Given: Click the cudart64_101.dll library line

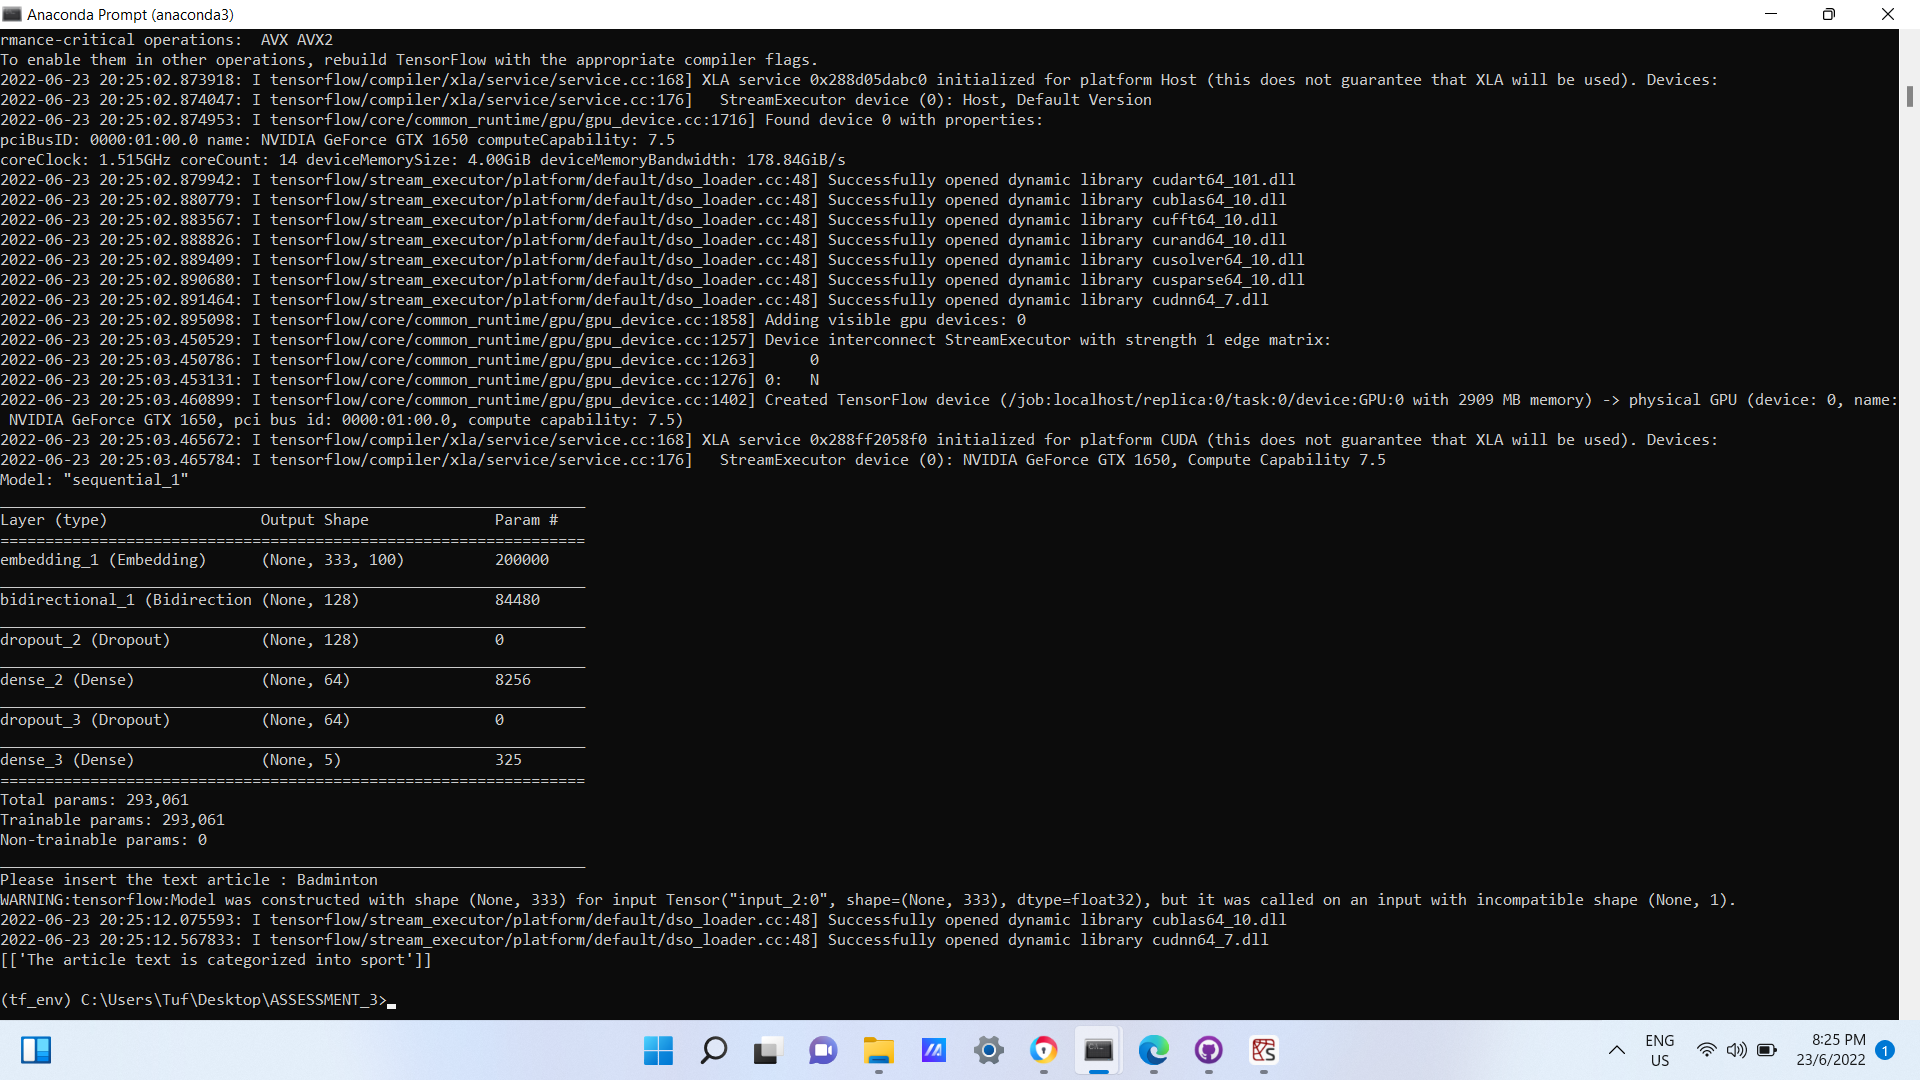Looking at the screenshot, I should coord(648,180).
